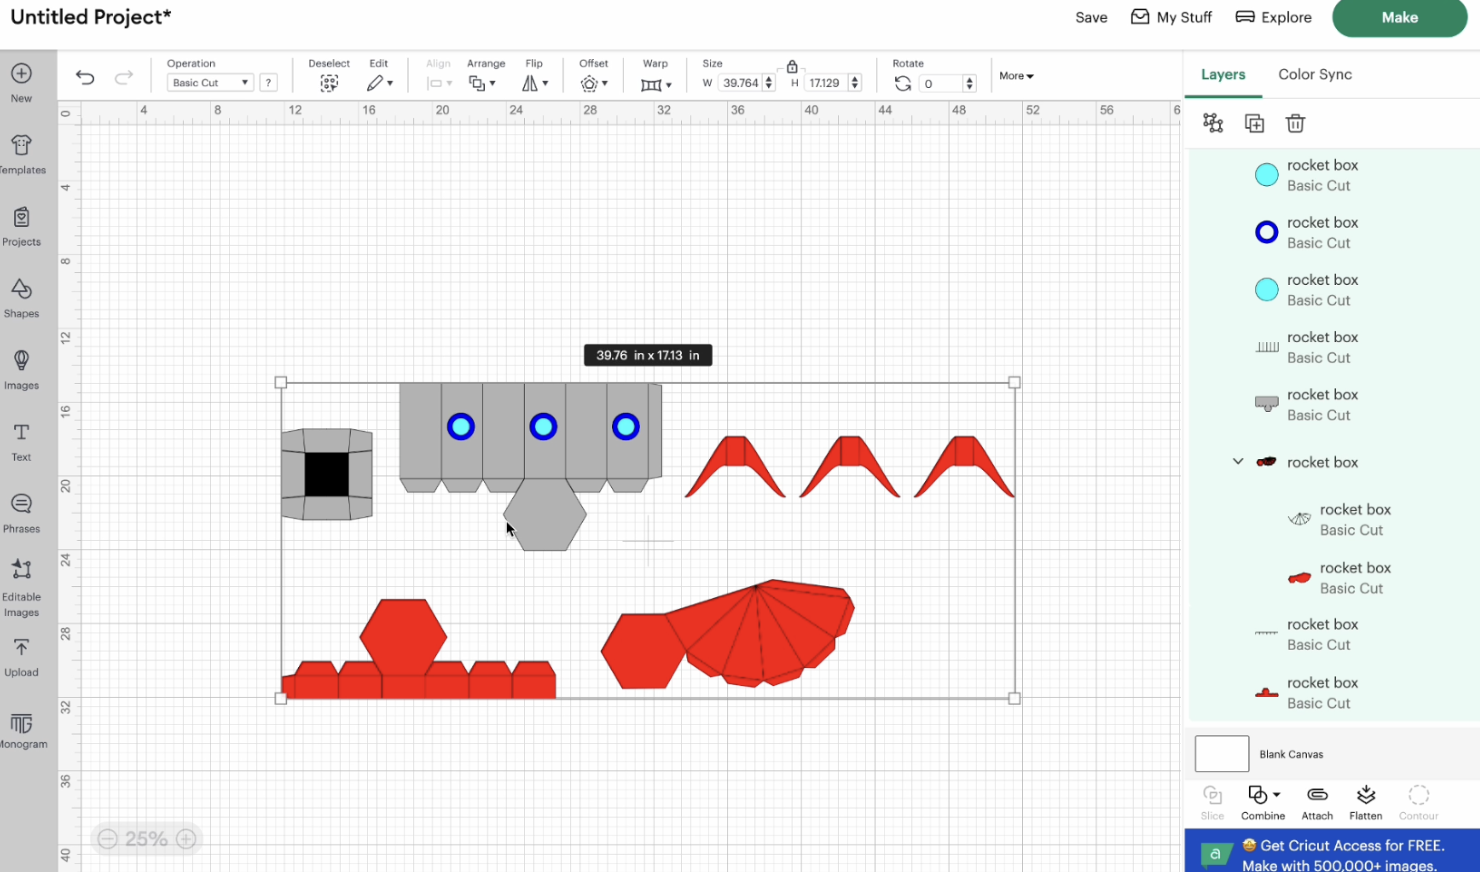1480x872 pixels.
Task: Click the Slice icon
Action: (x=1211, y=800)
